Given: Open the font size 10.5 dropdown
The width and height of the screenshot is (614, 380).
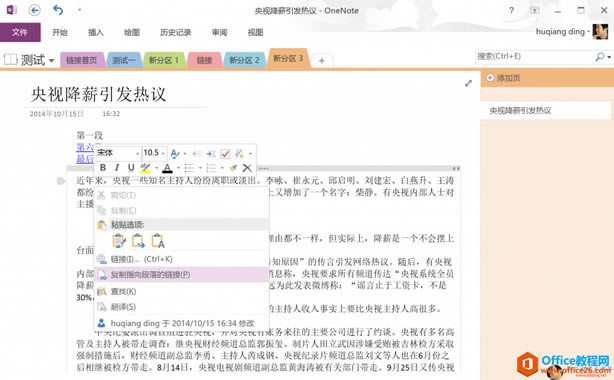Looking at the screenshot, I should (154, 153).
